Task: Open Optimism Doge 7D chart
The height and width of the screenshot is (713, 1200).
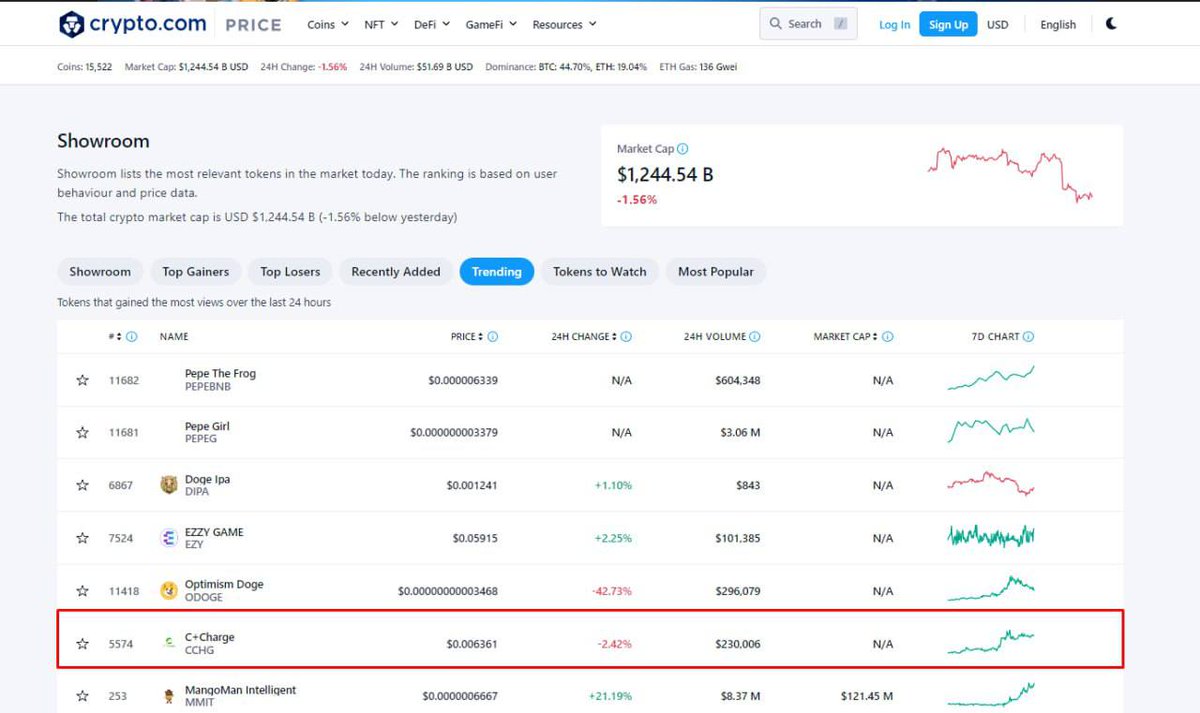Action: click(991, 588)
